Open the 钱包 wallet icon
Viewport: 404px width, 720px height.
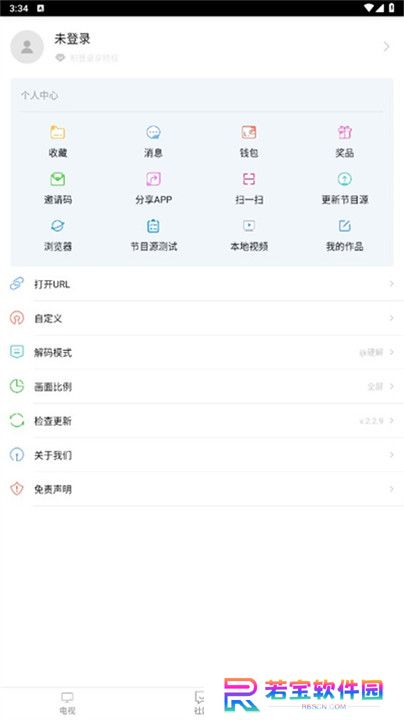click(x=249, y=133)
